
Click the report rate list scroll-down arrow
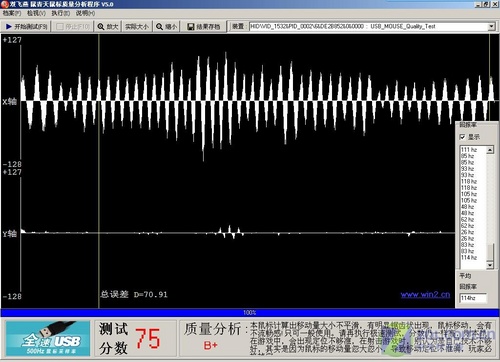[x=490, y=265]
